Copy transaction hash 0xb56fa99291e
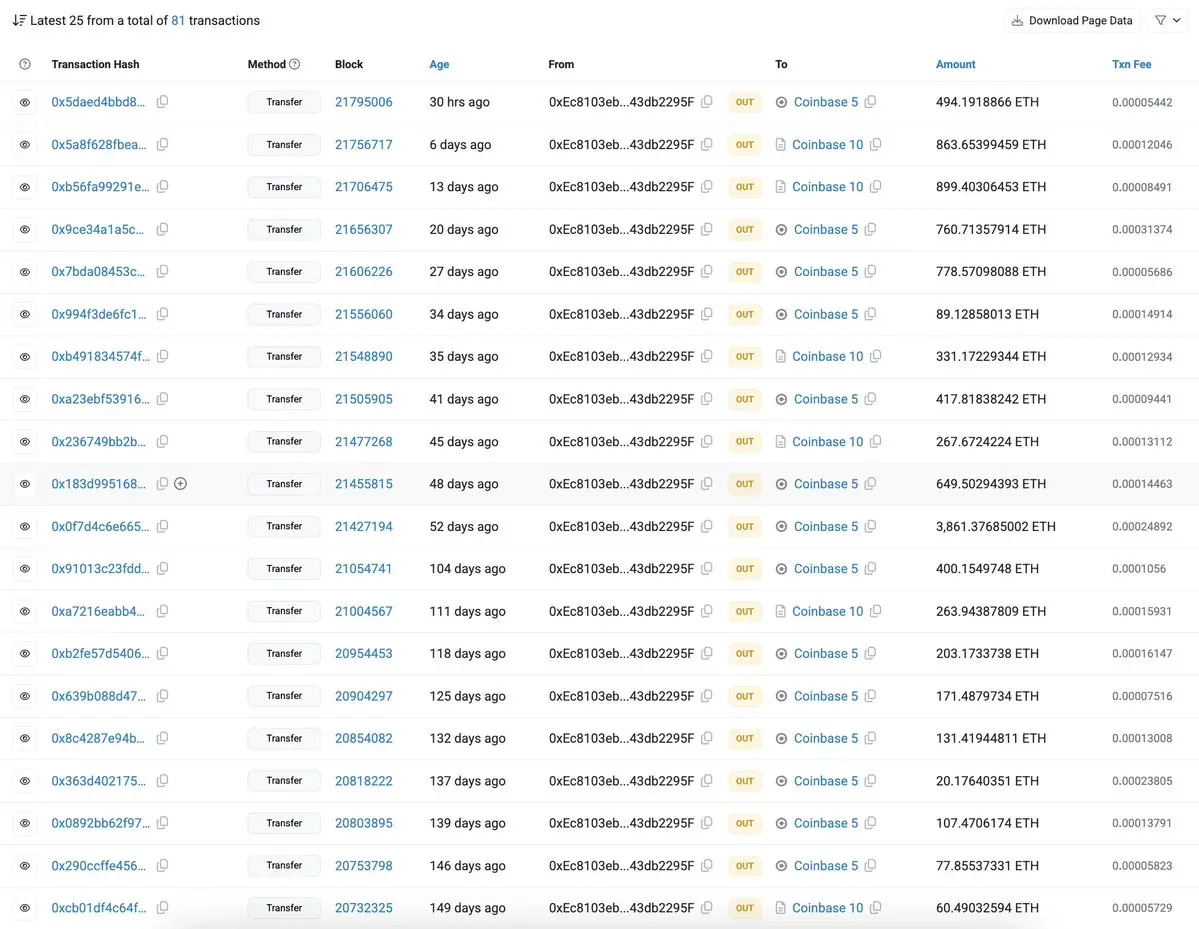The height and width of the screenshot is (929, 1199). click(x=160, y=186)
